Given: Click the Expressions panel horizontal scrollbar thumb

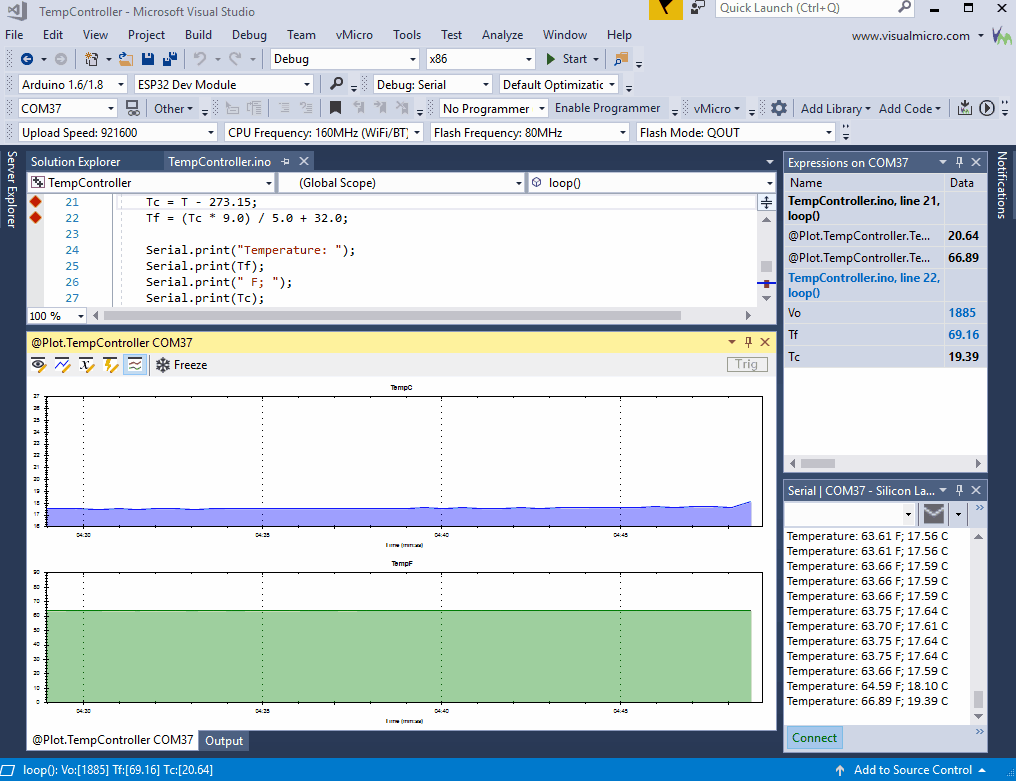Looking at the screenshot, I should (x=818, y=463).
